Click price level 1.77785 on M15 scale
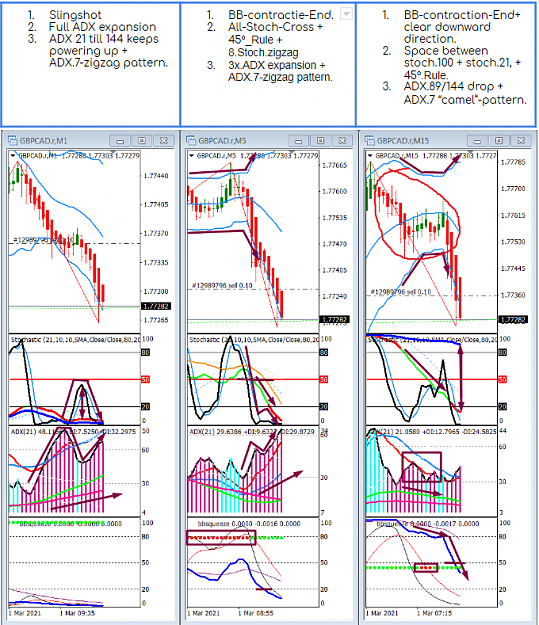The width and height of the screenshot is (539, 625). [513, 162]
